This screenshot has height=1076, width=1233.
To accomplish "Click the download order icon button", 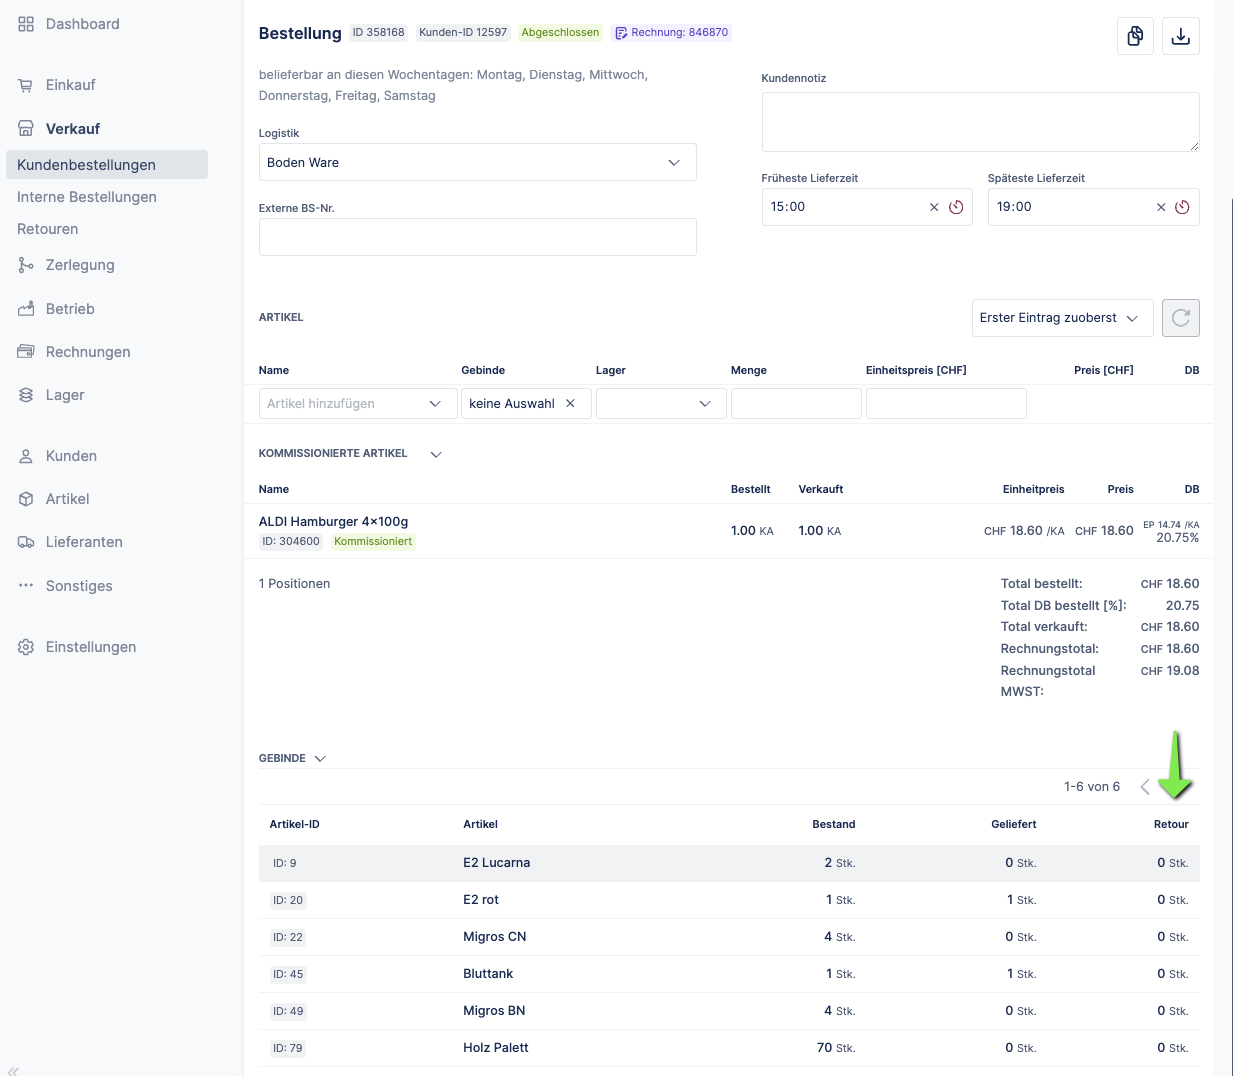I will (1180, 36).
